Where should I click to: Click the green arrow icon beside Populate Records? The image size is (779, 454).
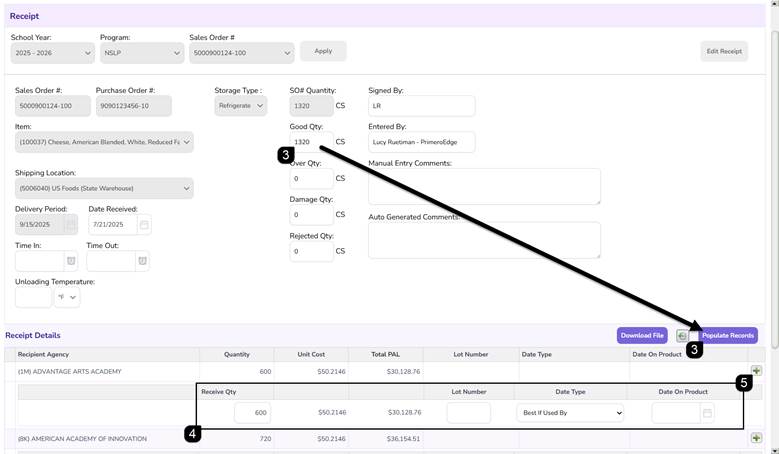(682, 336)
